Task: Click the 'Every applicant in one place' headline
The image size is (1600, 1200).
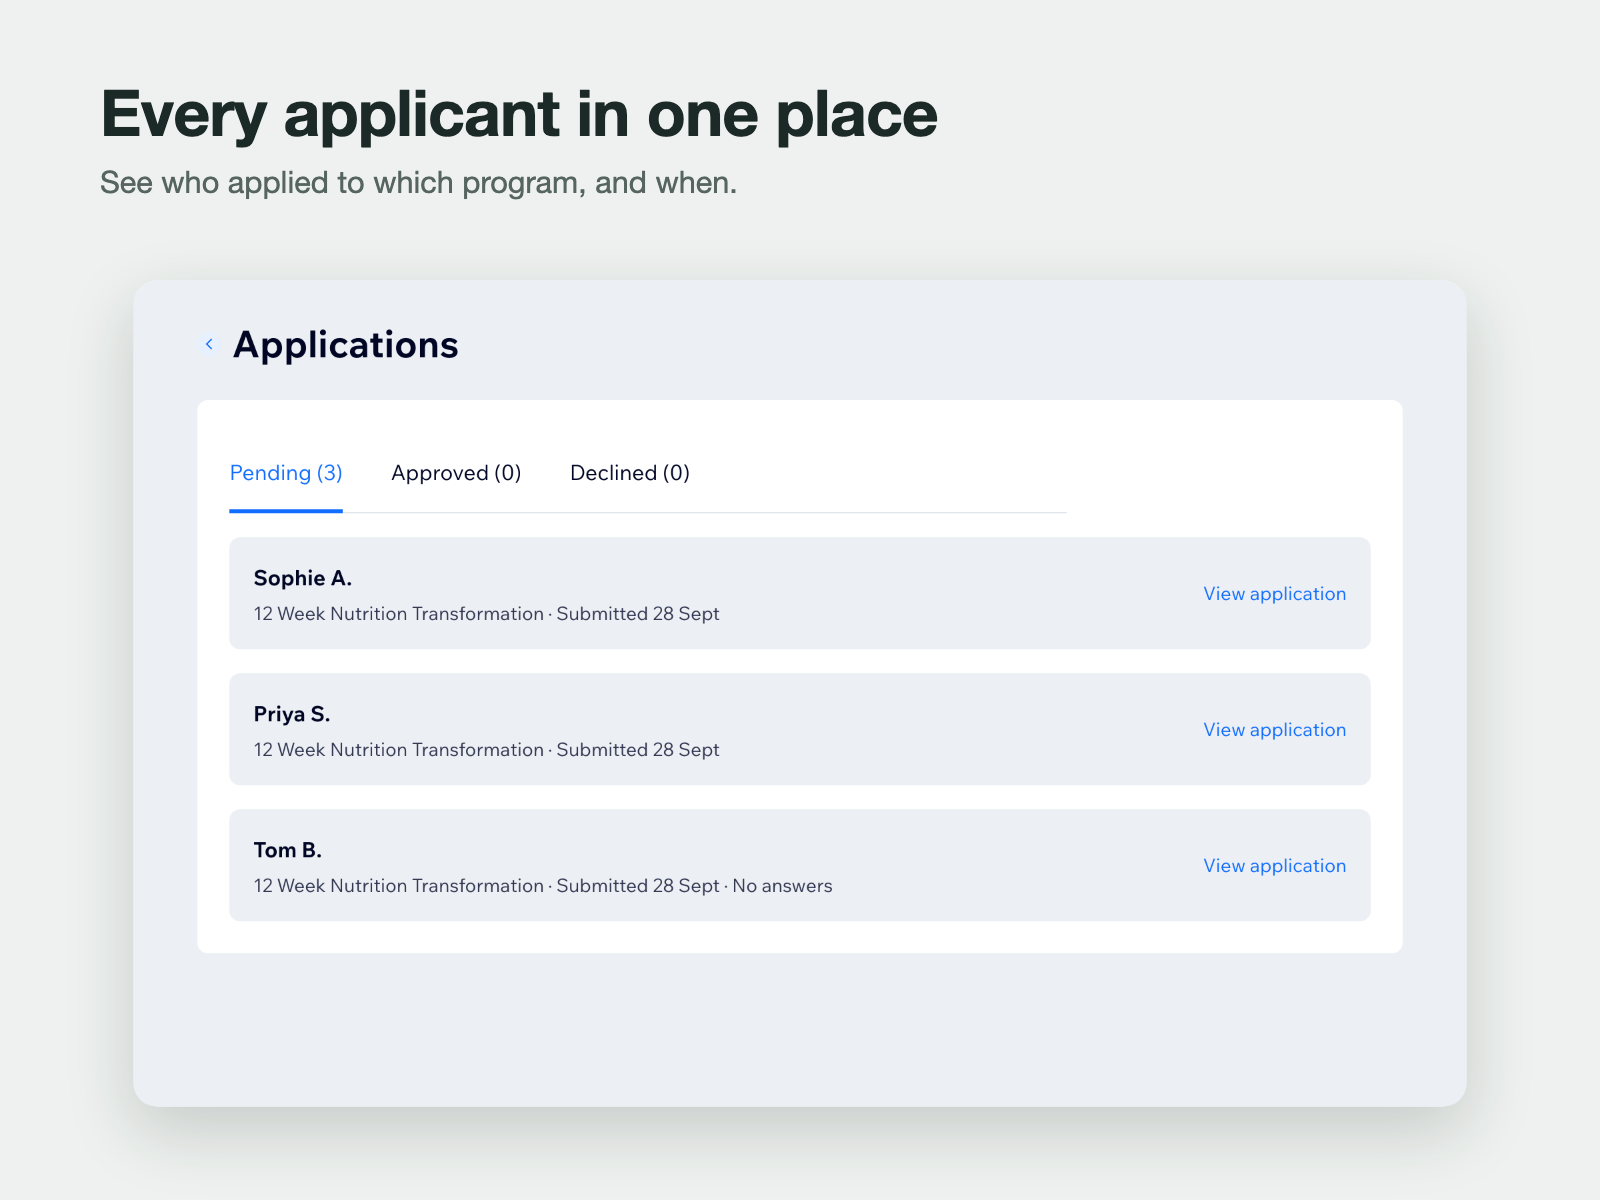Action: coord(519,115)
